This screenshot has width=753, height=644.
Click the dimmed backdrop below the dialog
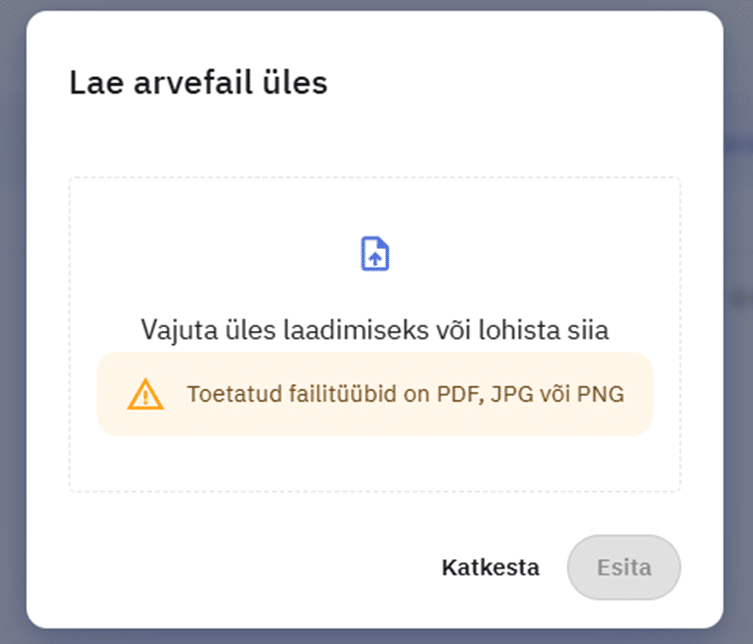pyautogui.click(x=374, y=637)
